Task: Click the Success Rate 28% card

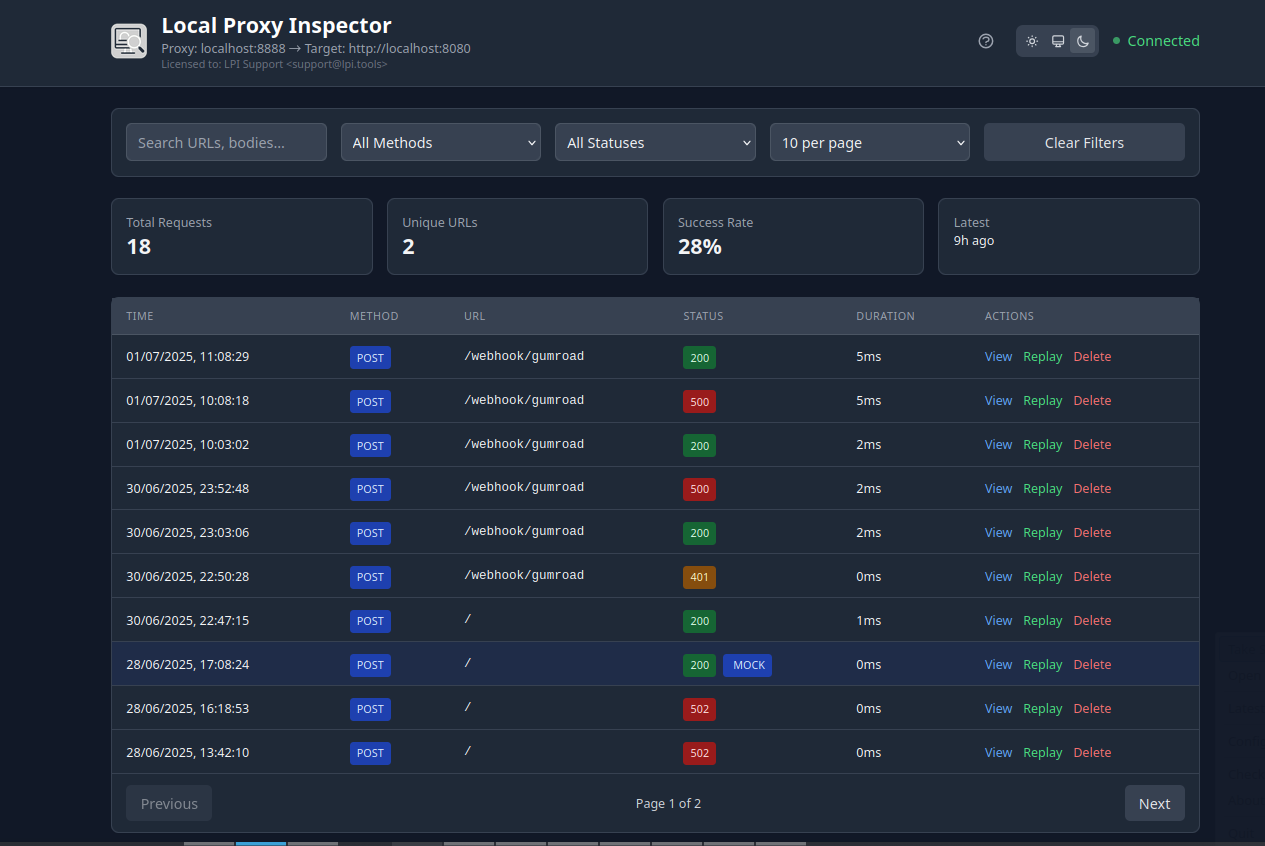Action: coord(793,236)
